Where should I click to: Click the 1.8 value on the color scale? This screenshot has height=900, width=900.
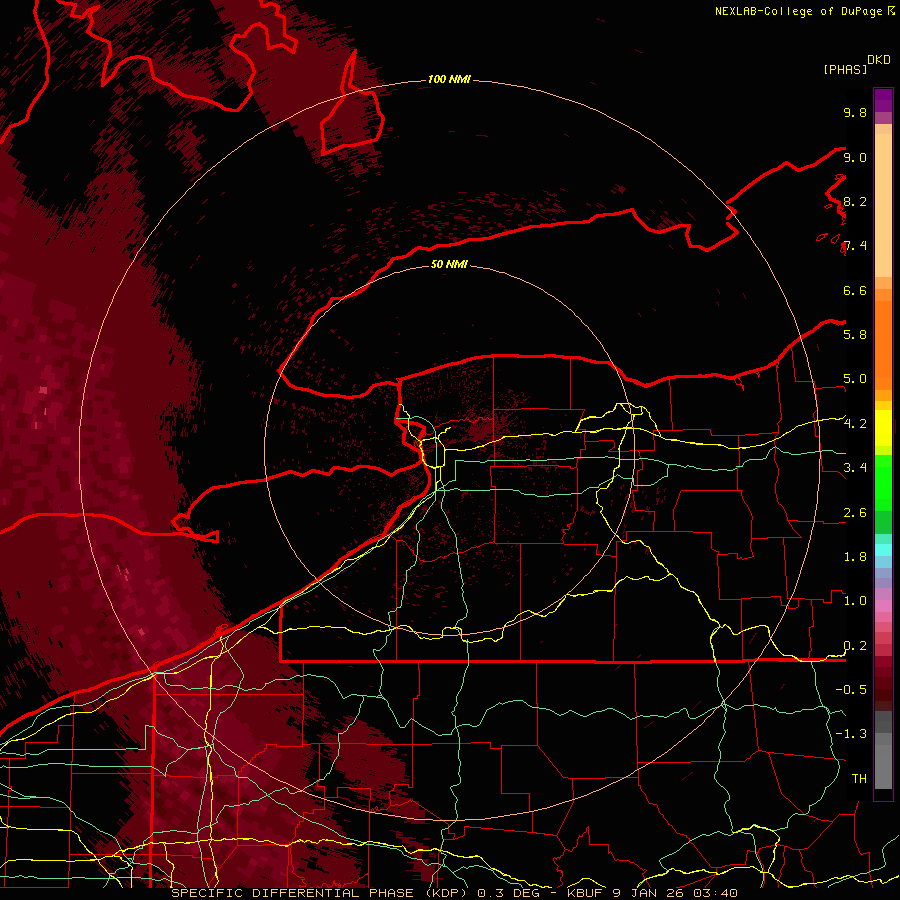(855, 556)
